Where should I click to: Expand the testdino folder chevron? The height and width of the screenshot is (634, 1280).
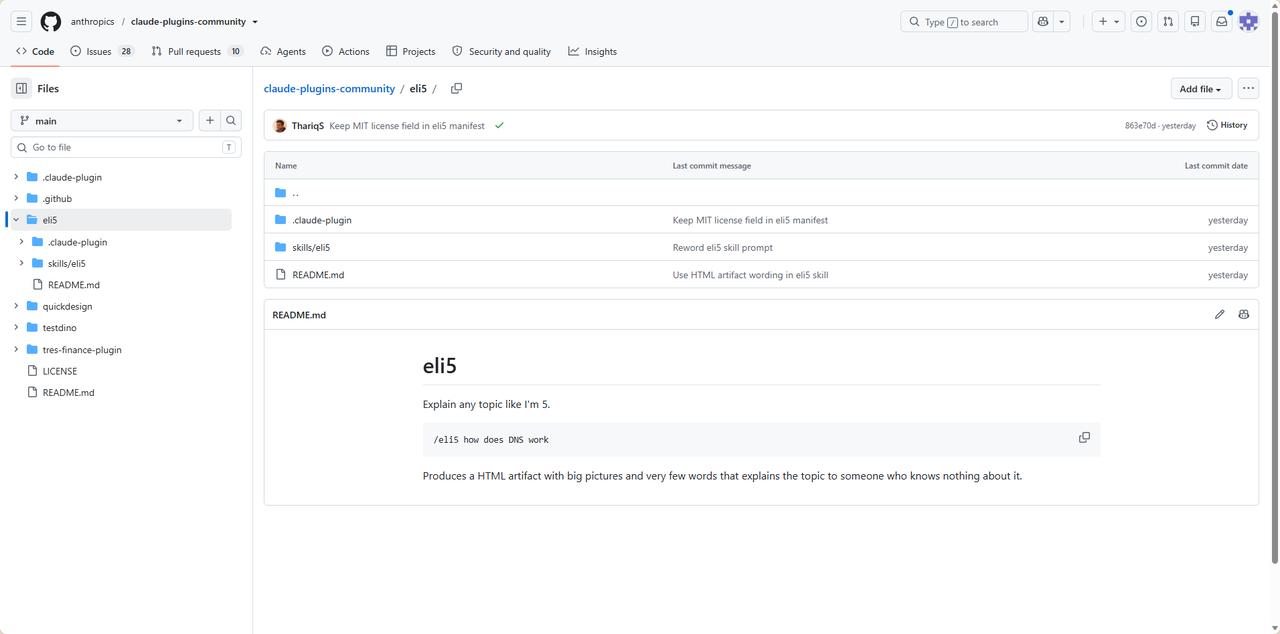[x=16, y=327]
